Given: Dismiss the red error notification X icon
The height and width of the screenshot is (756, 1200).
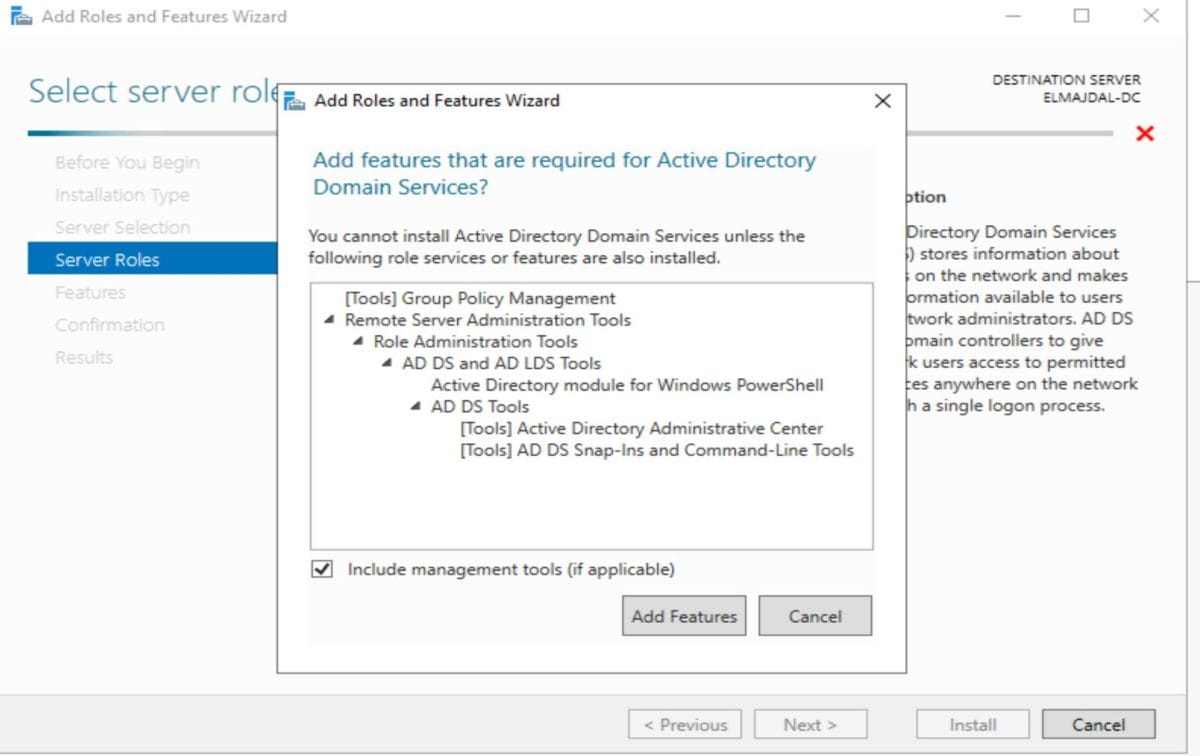Looking at the screenshot, I should [1144, 133].
